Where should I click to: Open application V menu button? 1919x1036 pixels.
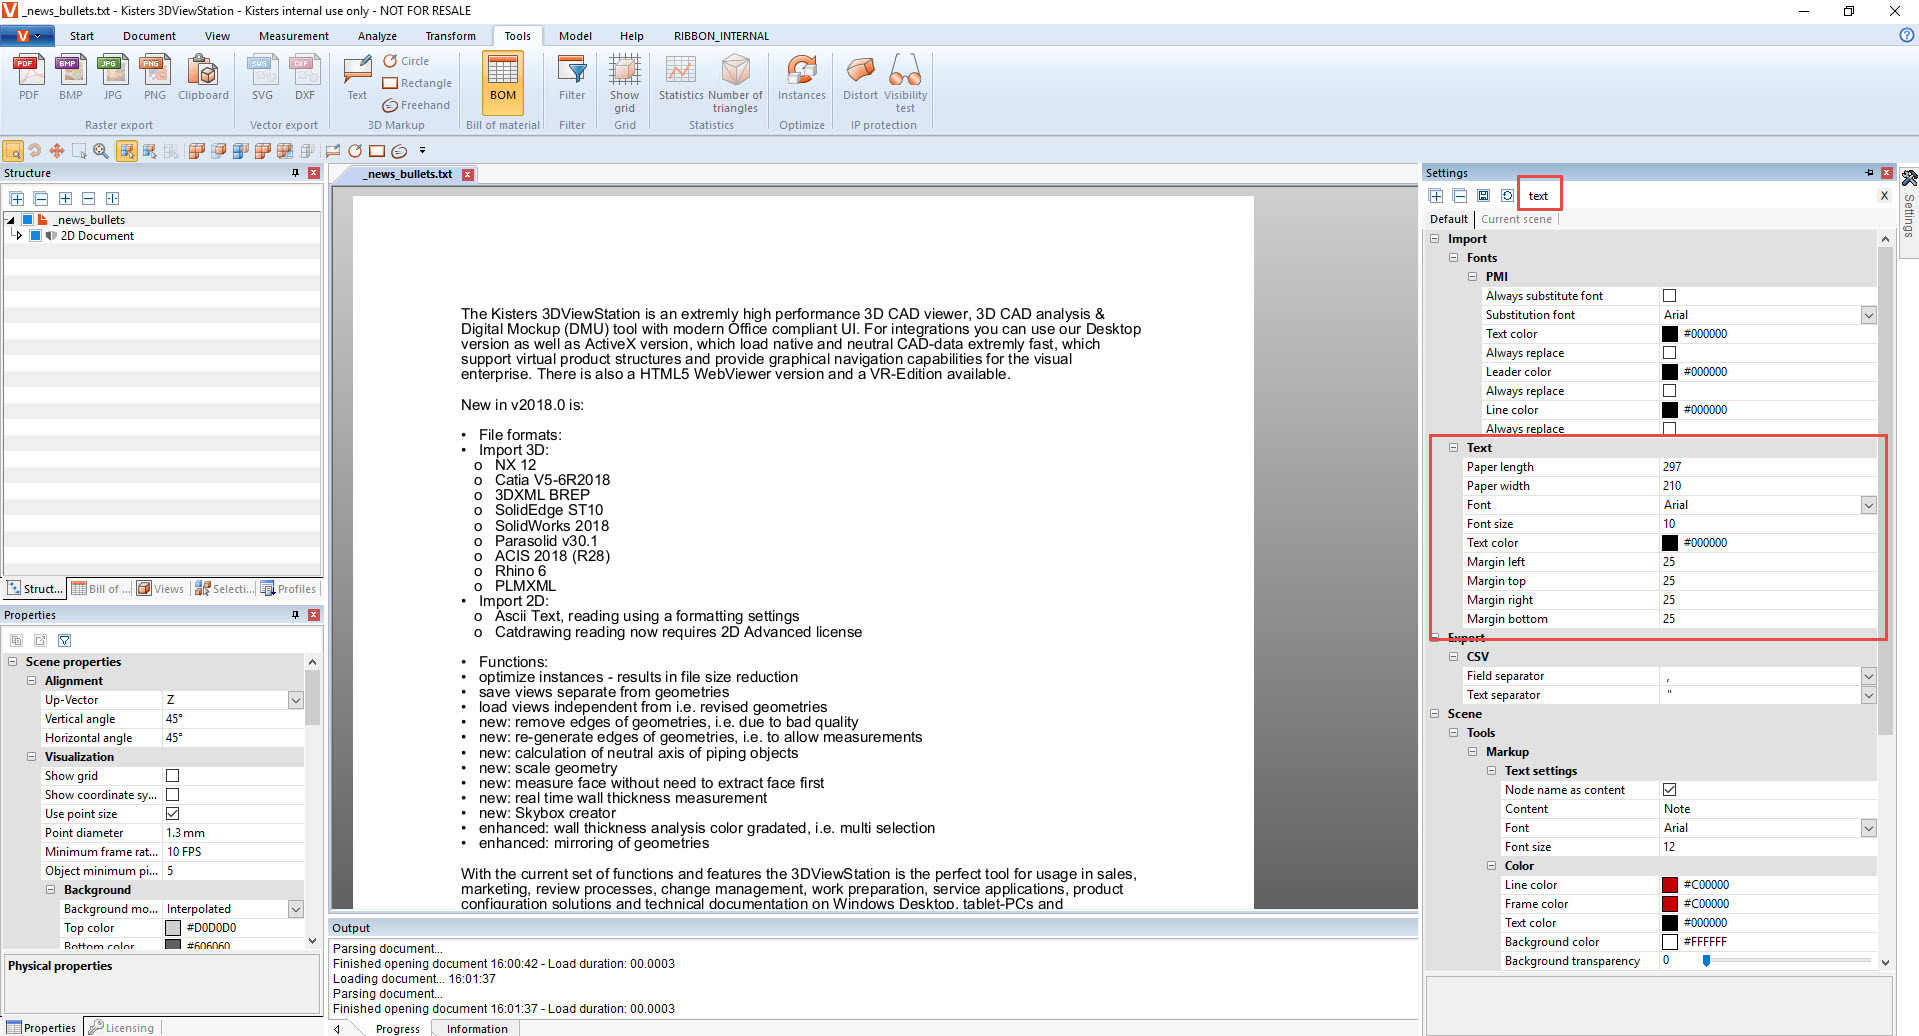[27, 36]
